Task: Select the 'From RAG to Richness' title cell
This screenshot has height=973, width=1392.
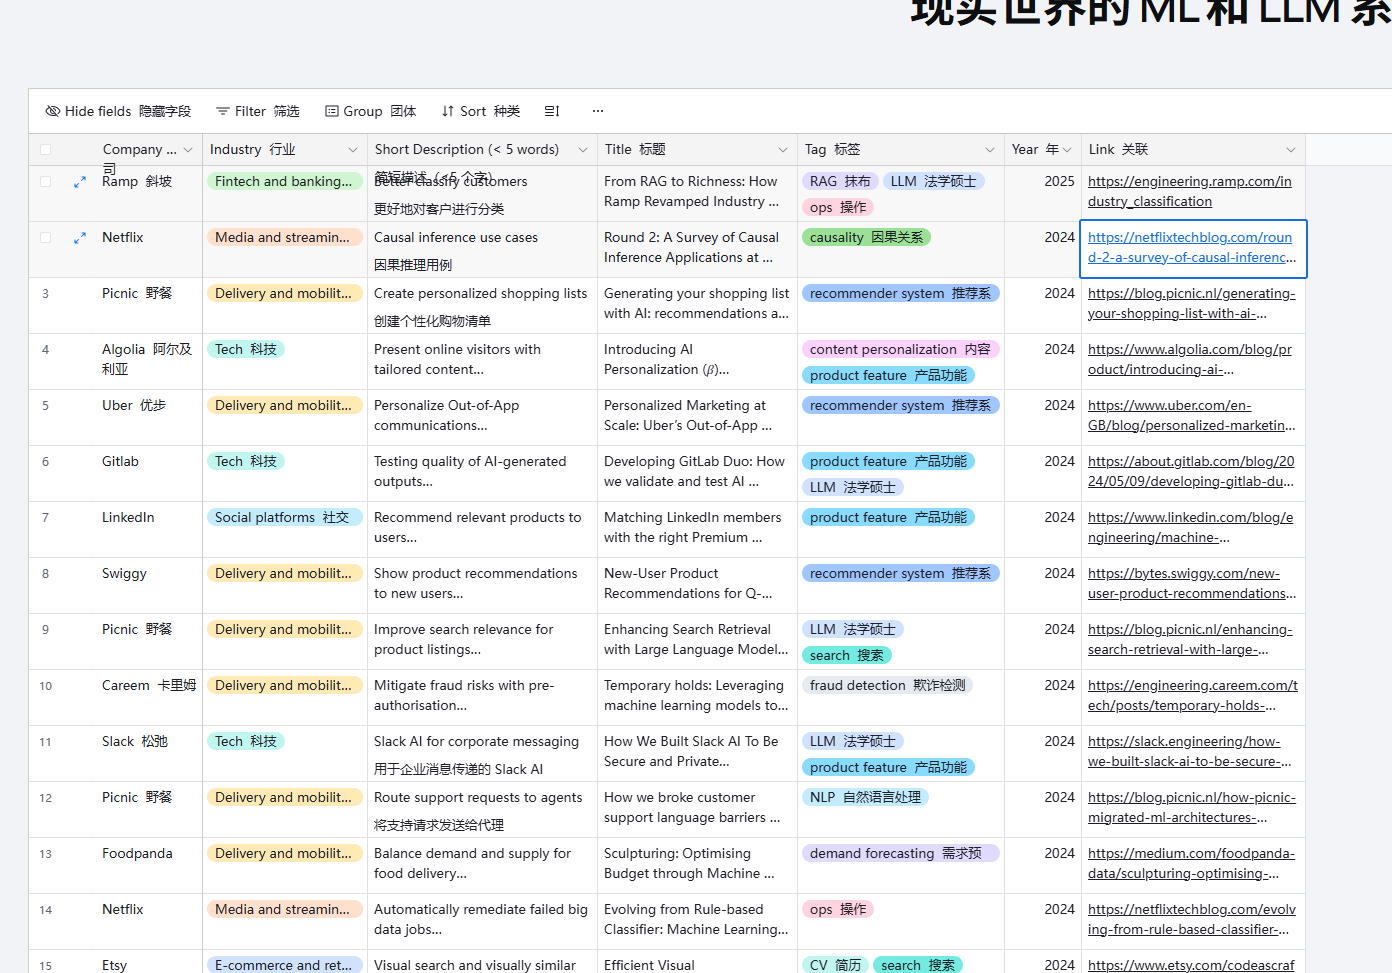Action: (697, 194)
